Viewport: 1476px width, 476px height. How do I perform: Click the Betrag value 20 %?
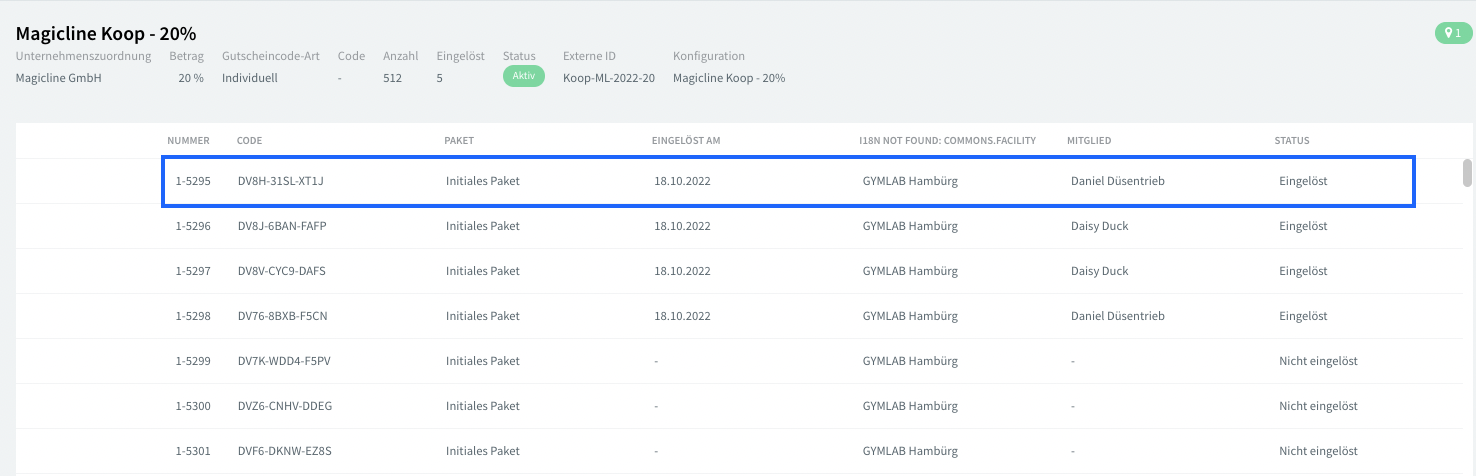coord(191,78)
